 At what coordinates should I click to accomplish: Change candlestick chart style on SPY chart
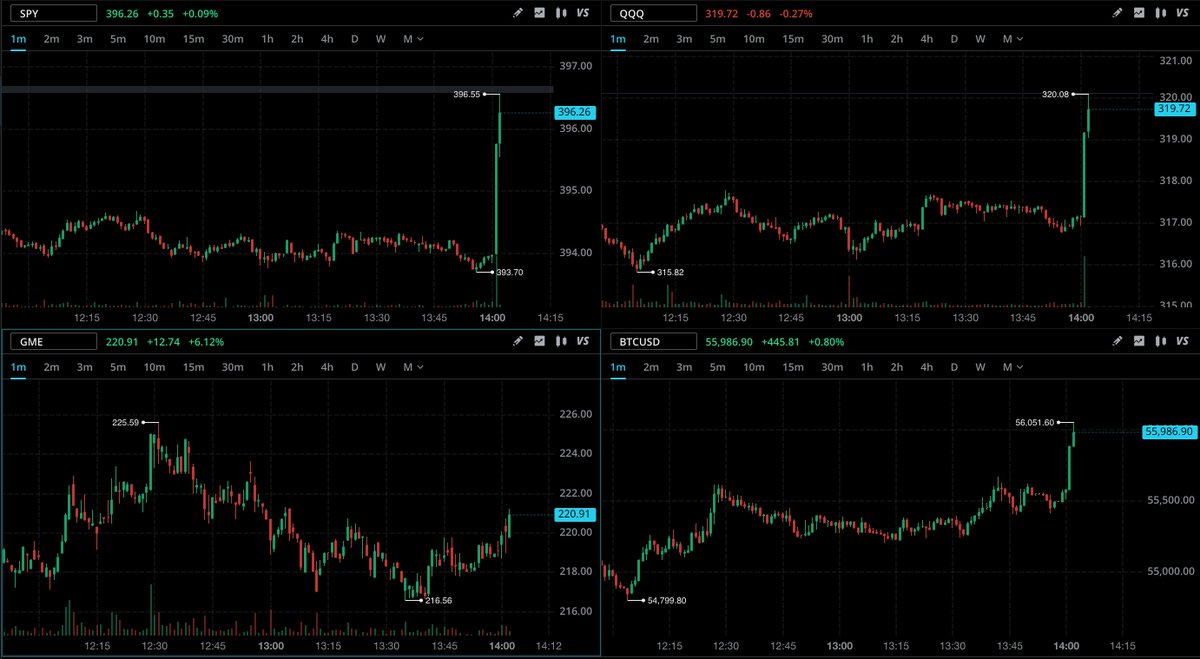(561, 14)
